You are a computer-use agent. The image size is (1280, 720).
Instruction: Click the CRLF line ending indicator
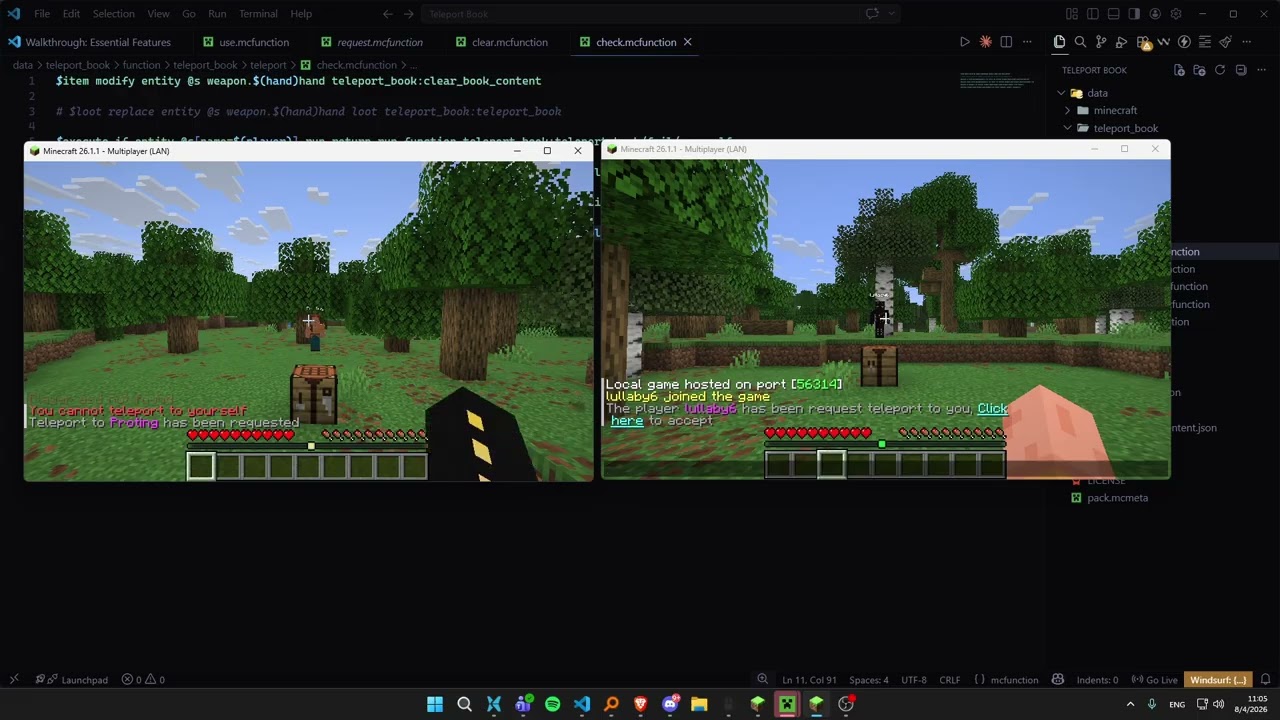[x=949, y=680]
